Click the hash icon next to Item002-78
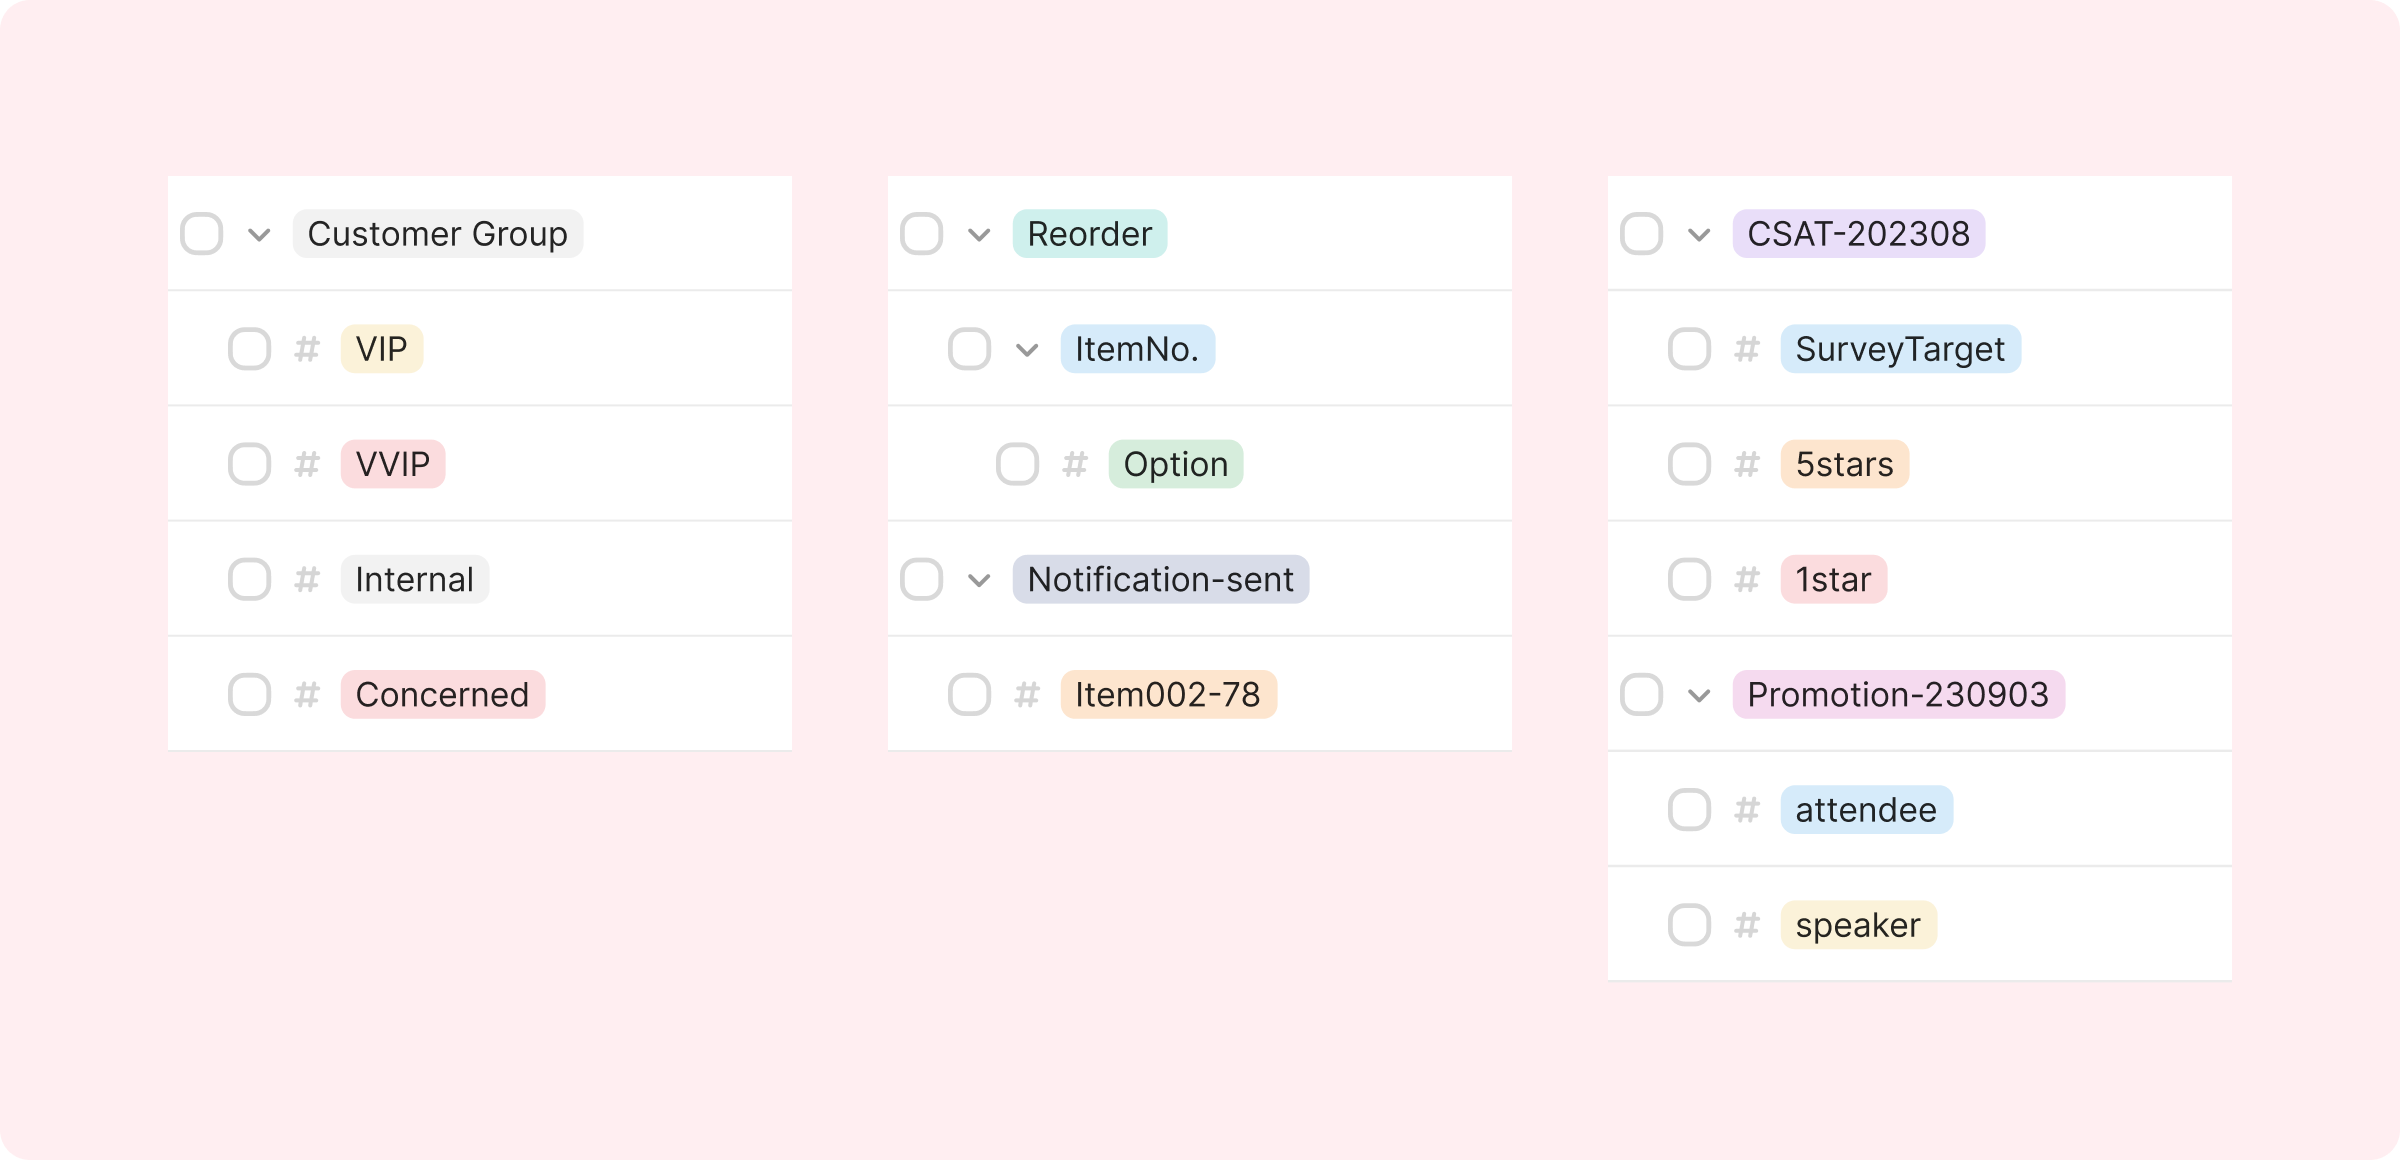Viewport: 2400px width, 1160px height. pyautogui.click(x=1027, y=695)
